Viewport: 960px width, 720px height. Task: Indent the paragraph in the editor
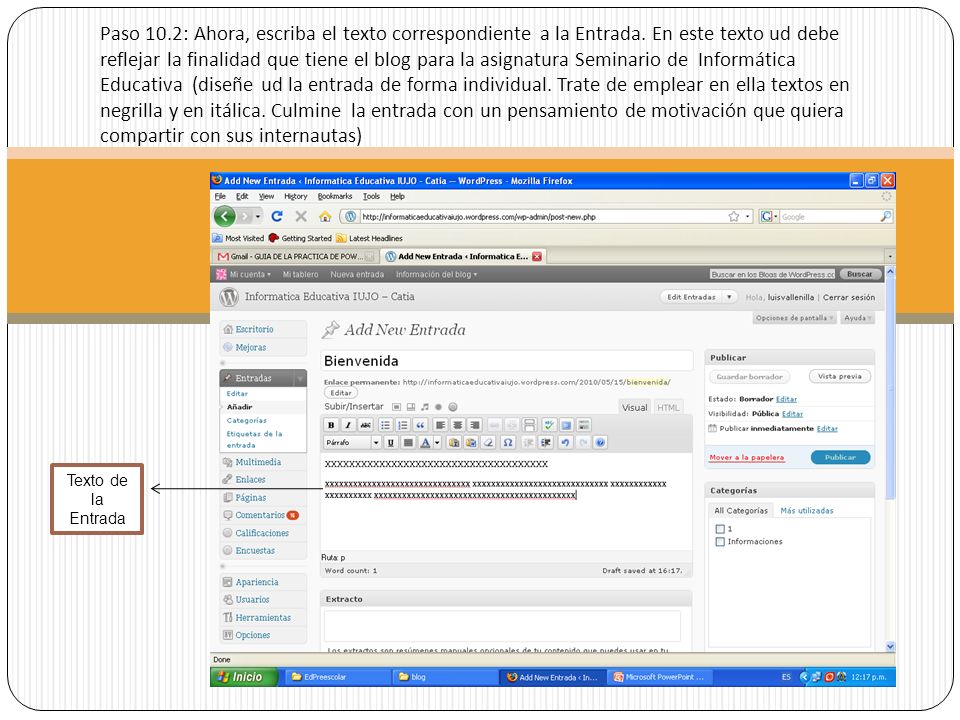click(x=546, y=443)
